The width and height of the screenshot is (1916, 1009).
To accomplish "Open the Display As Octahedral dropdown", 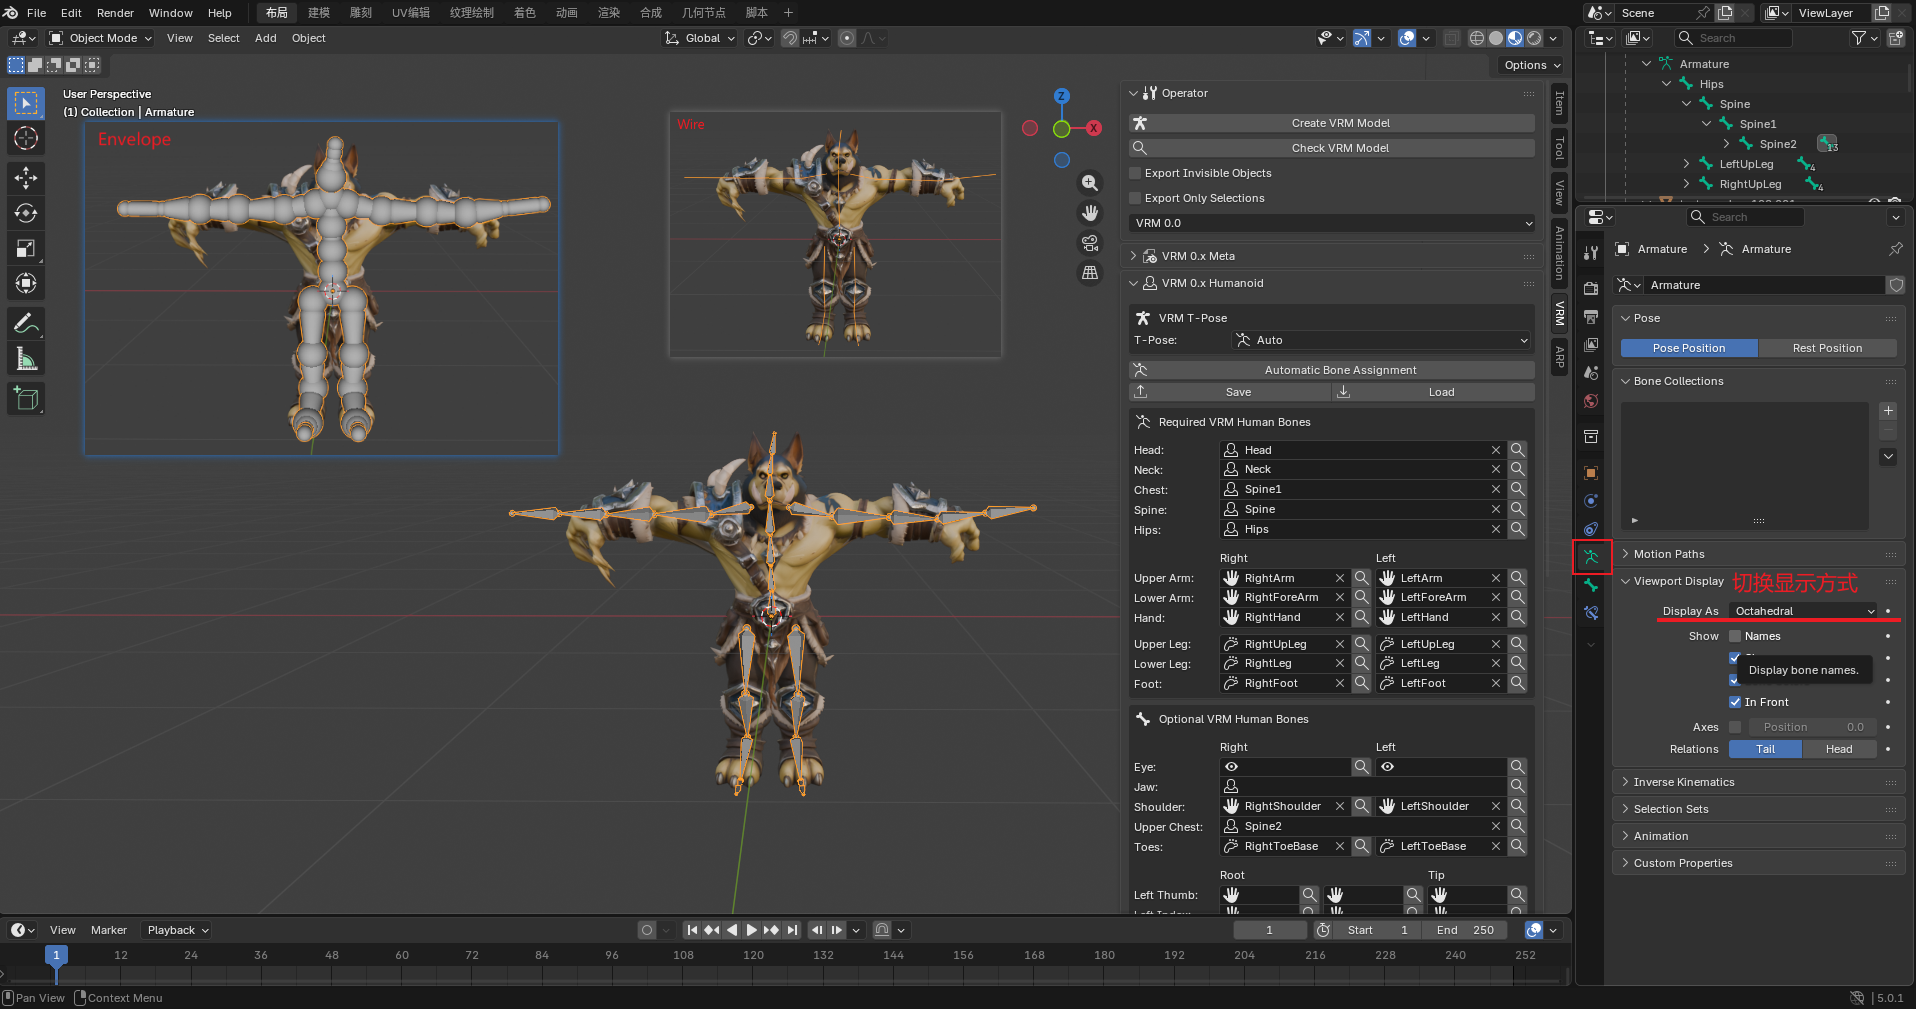I will 1804,611.
